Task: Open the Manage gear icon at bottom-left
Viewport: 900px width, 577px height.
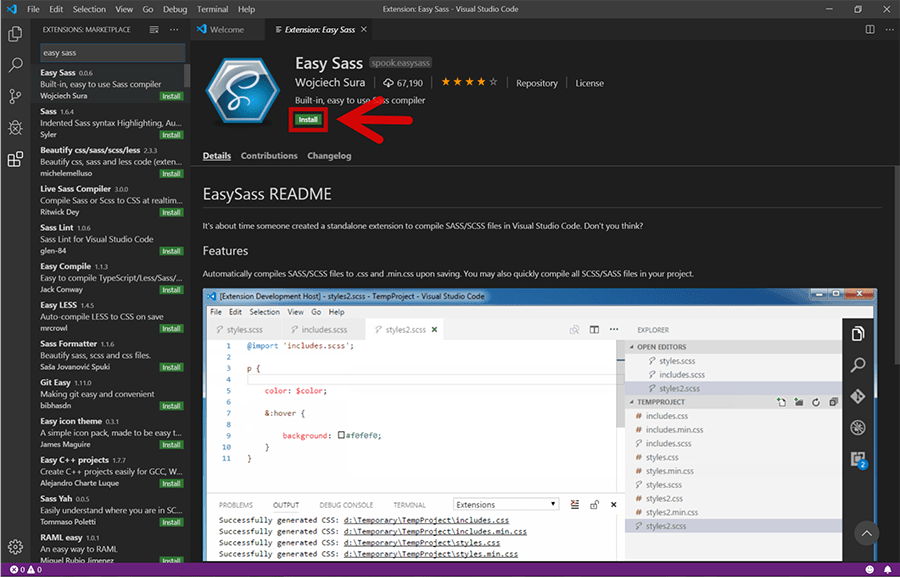Action: tap(15, 547)
